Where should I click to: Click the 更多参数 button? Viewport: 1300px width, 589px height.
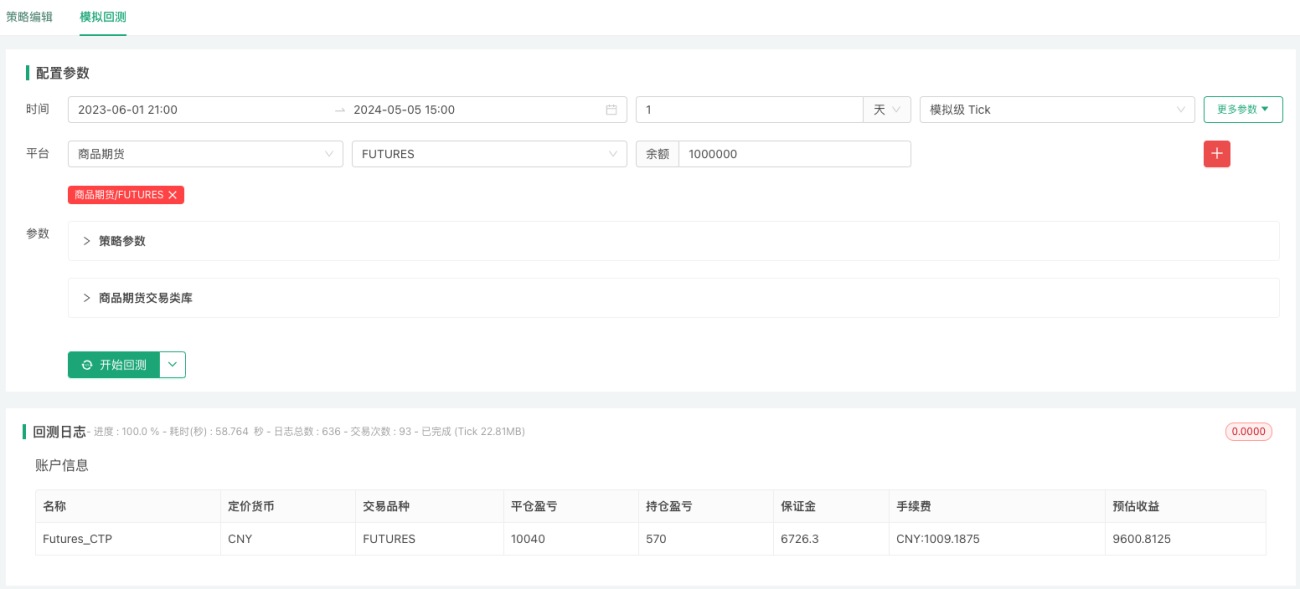(x=1243, y=110)
